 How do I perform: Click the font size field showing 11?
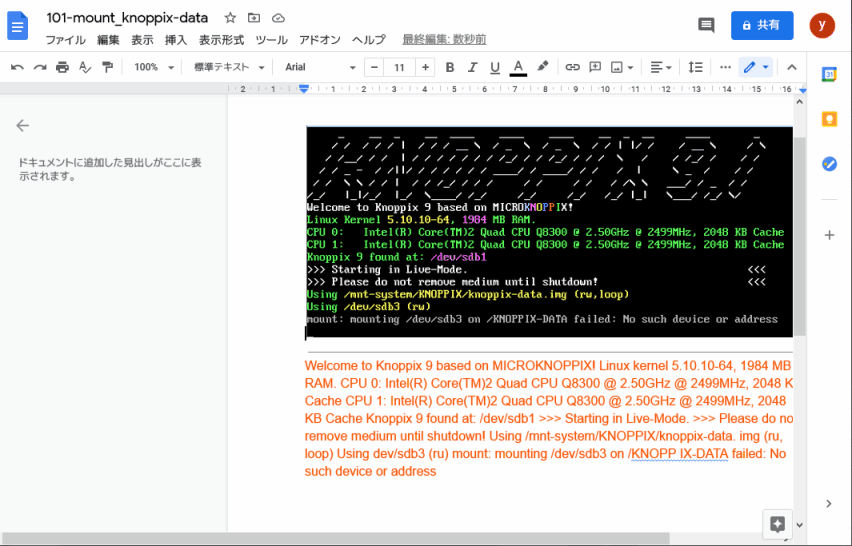coord(399,67)
